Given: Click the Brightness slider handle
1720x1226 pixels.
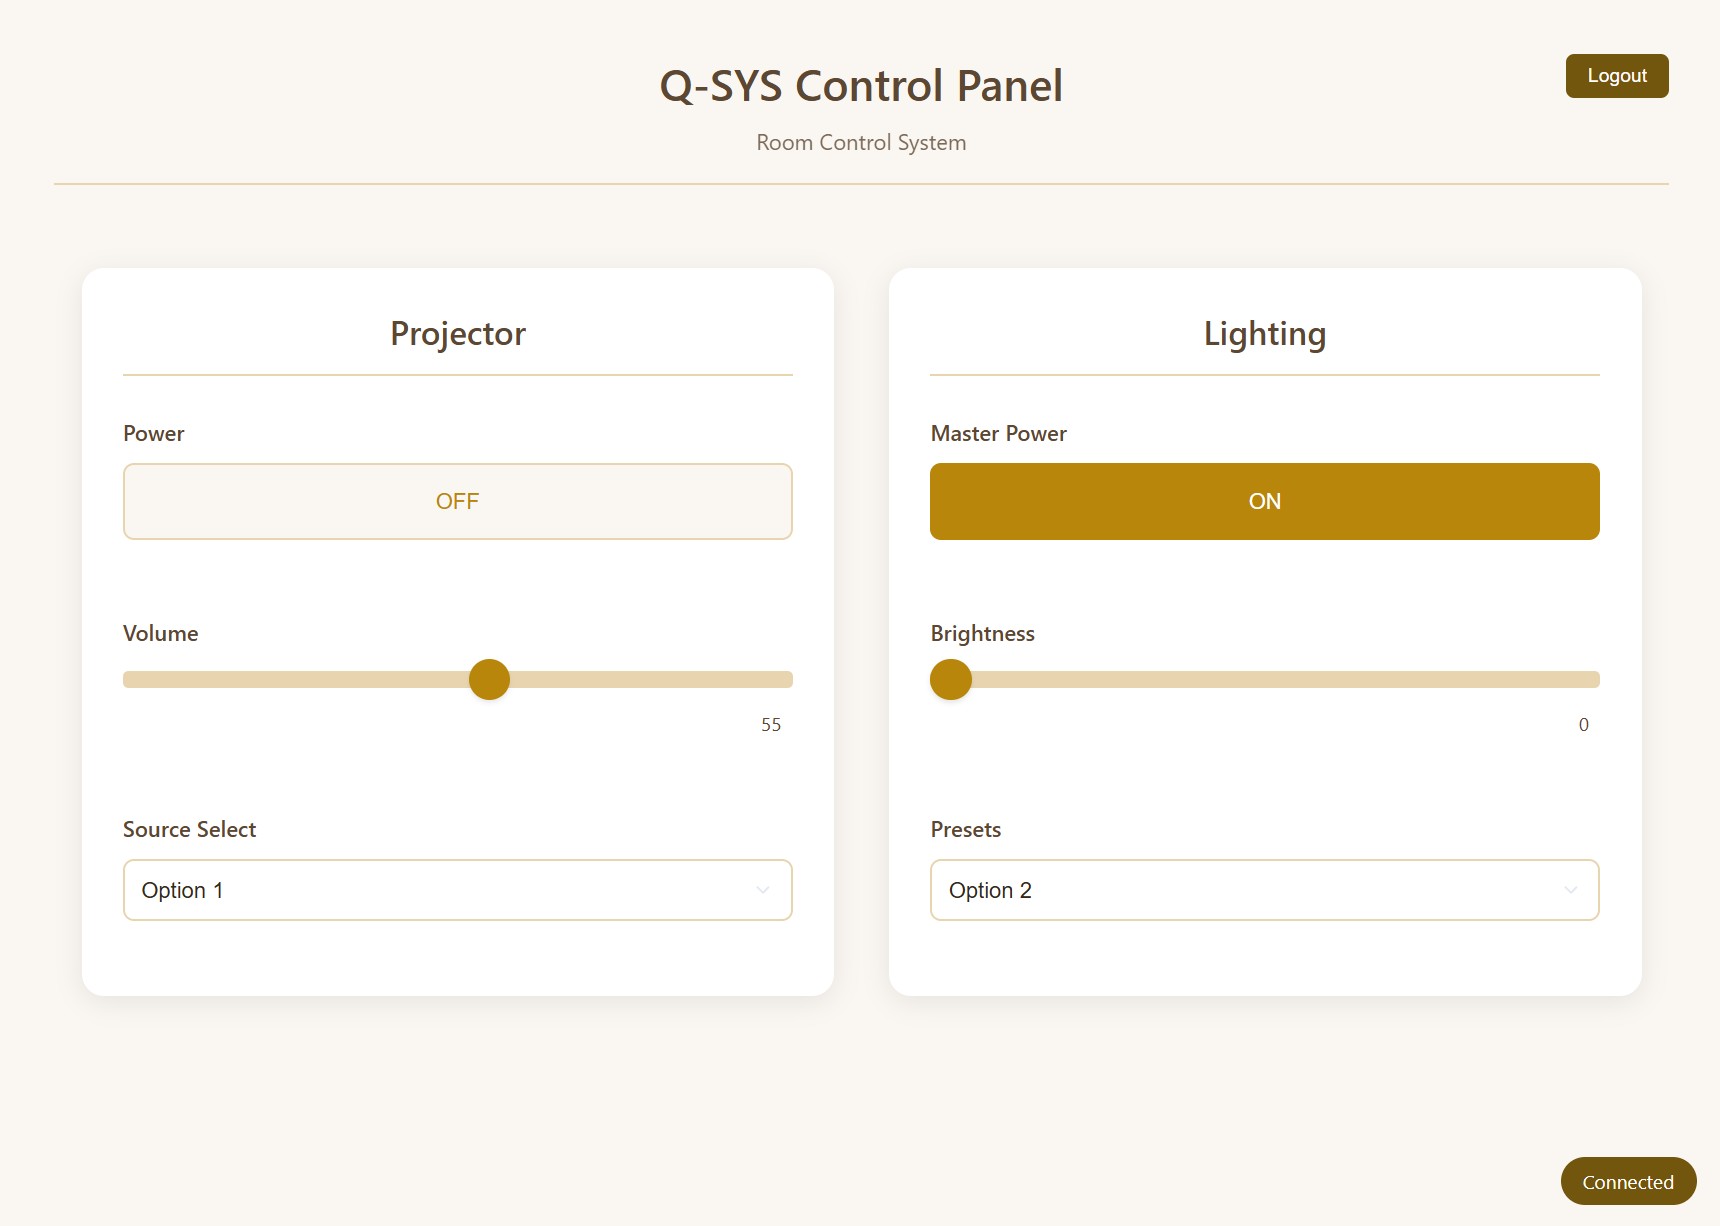Looking at the screenshot, I should click(950, 680).
